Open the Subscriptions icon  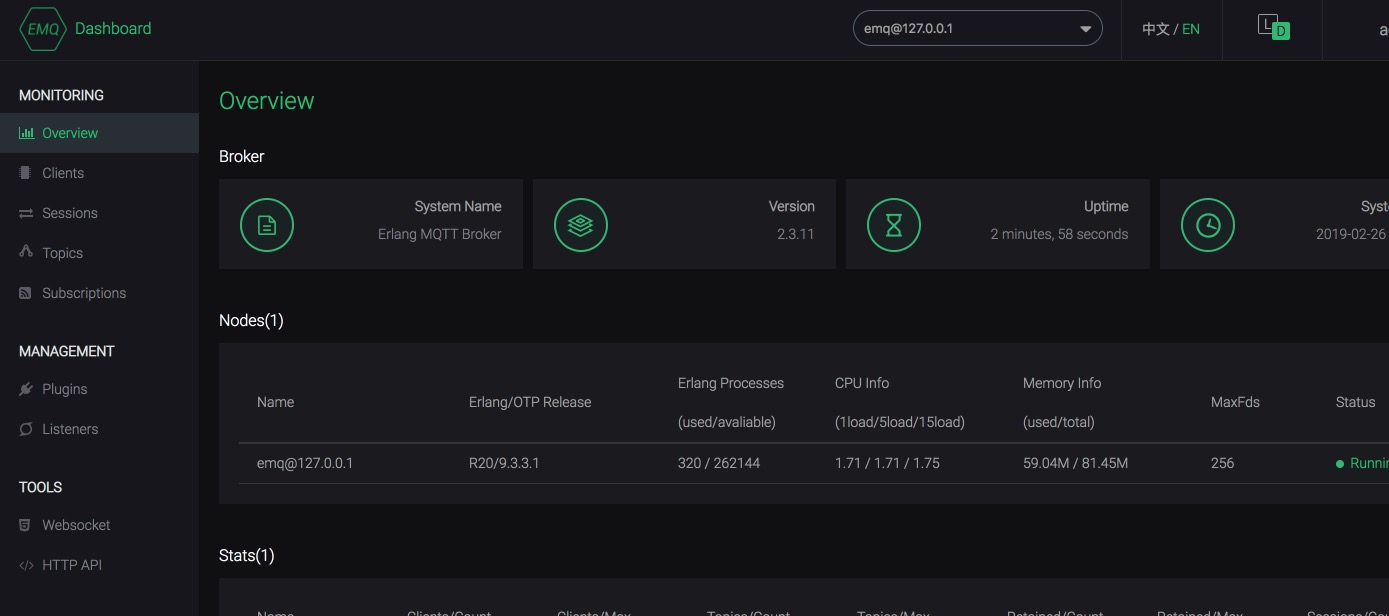pos(28,292)
